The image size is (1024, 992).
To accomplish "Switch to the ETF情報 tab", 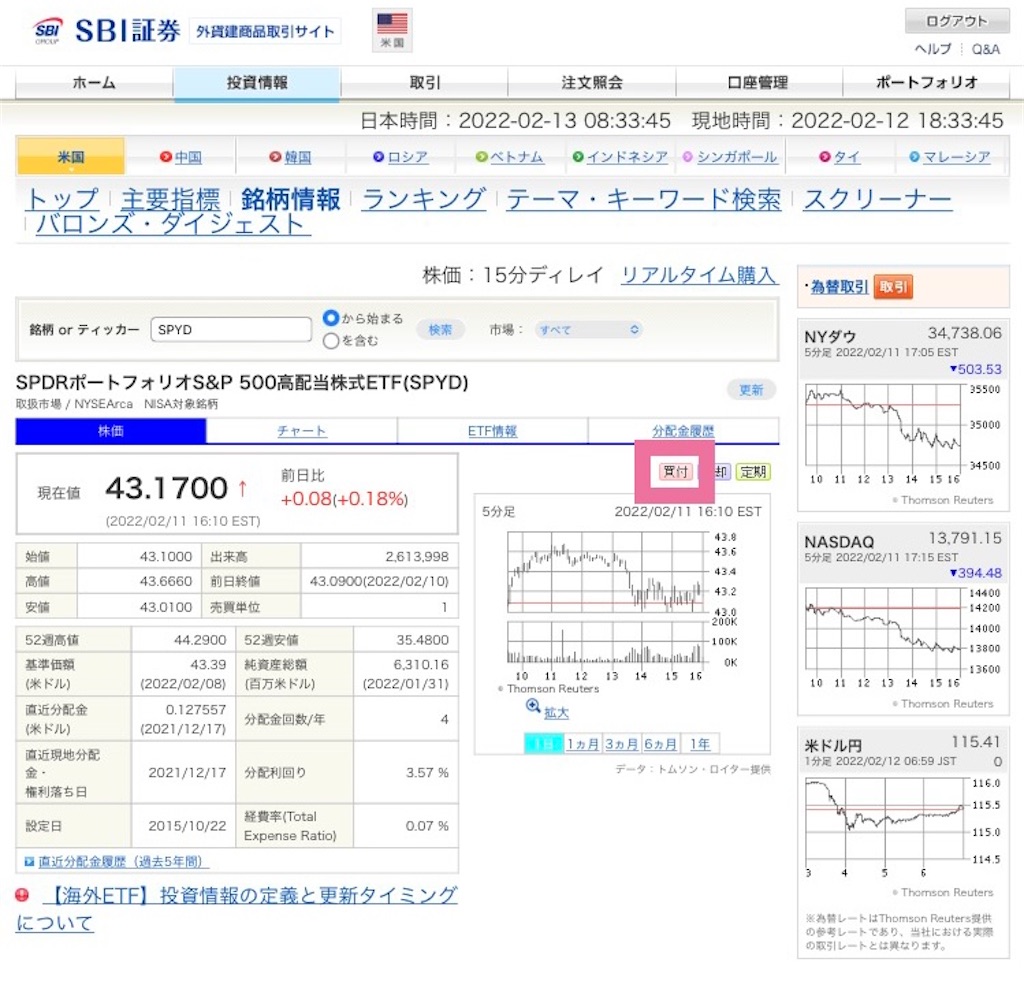I will point(492,431).
